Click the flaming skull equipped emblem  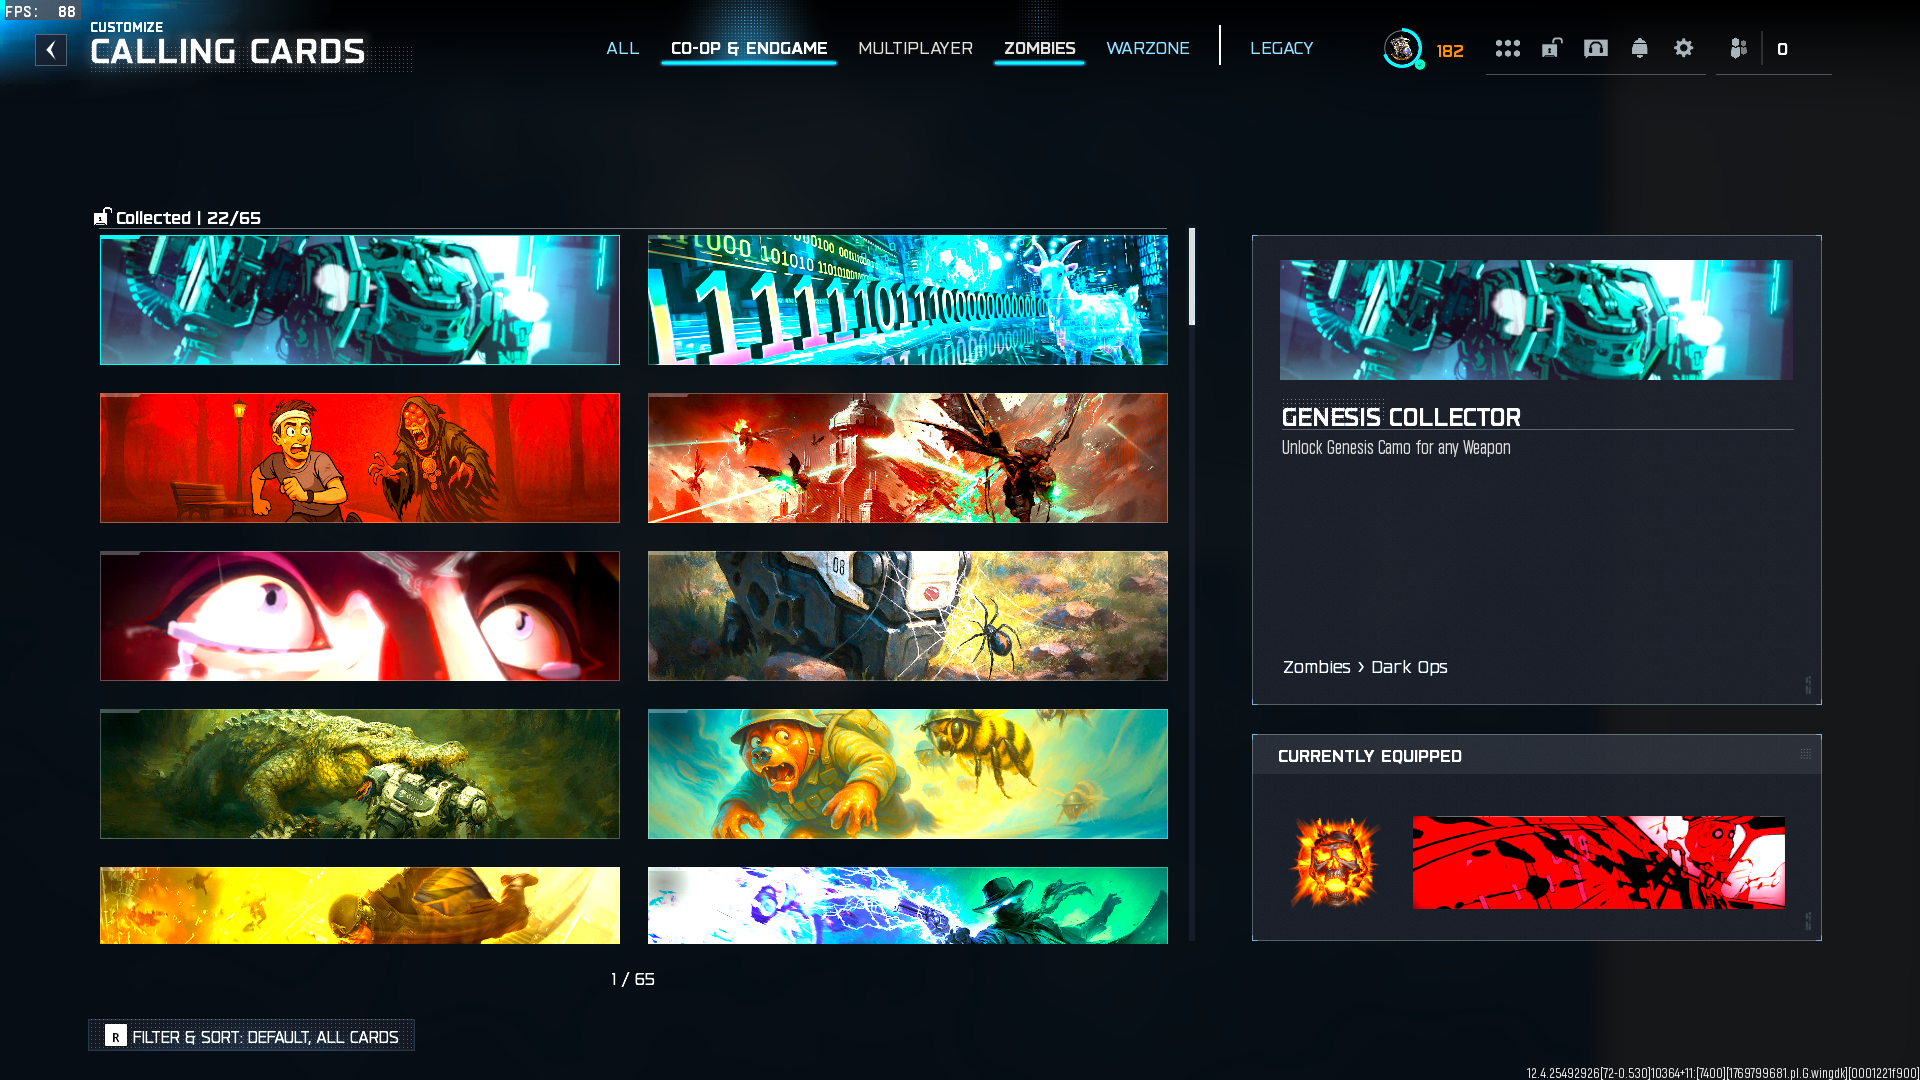(x=1335, y=862)
